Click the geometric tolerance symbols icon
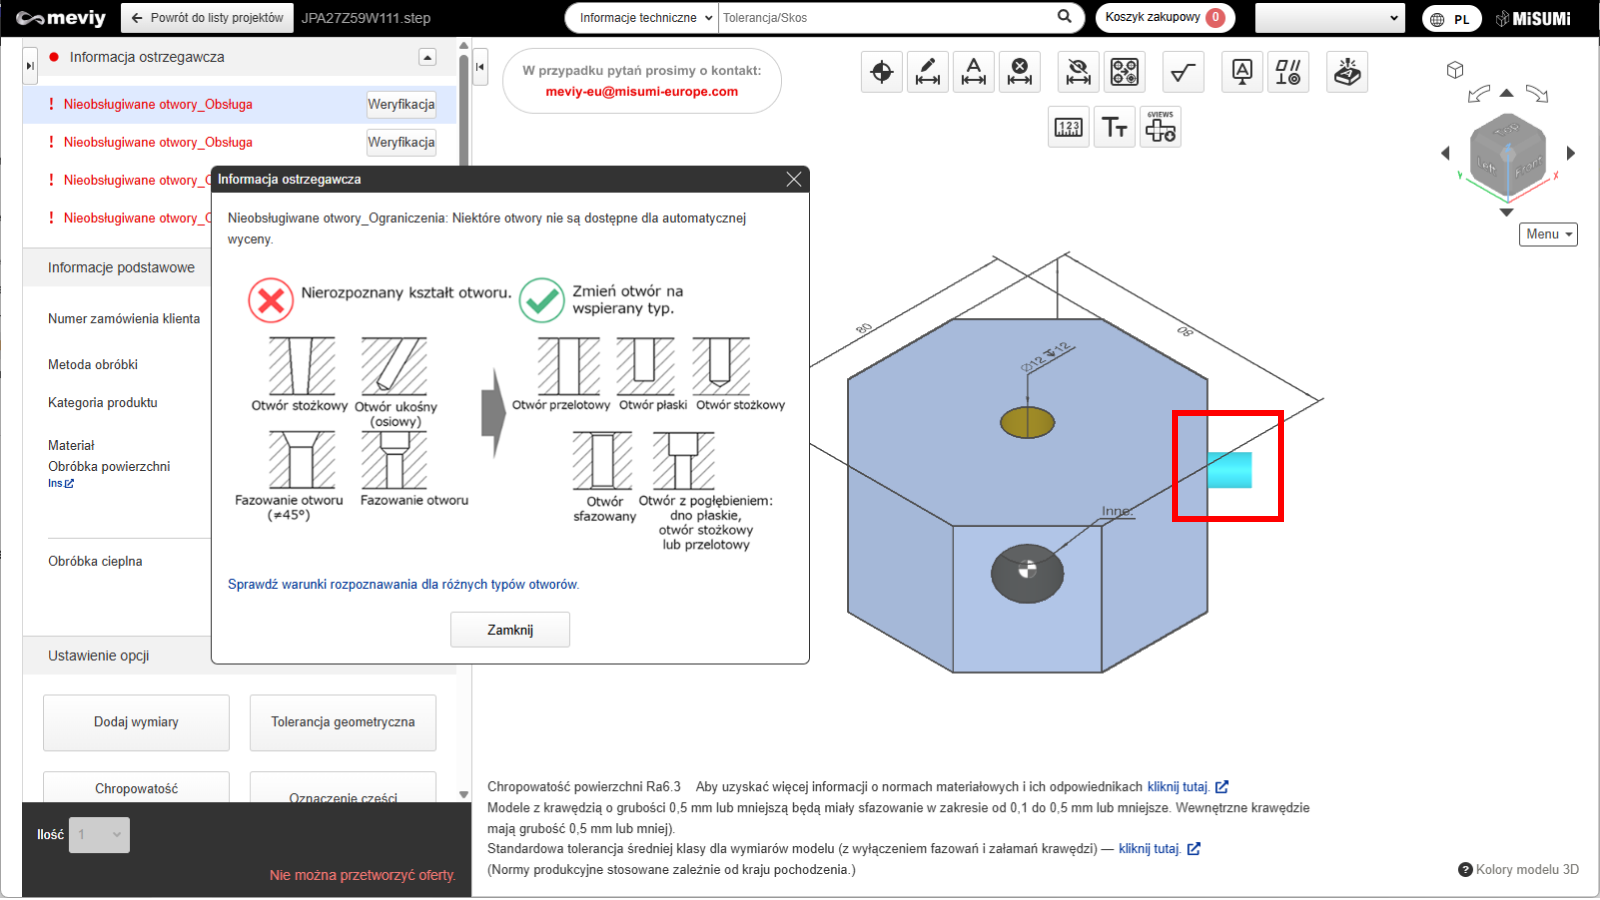This screenshot has width=1600, height=900. (1288, 72)
